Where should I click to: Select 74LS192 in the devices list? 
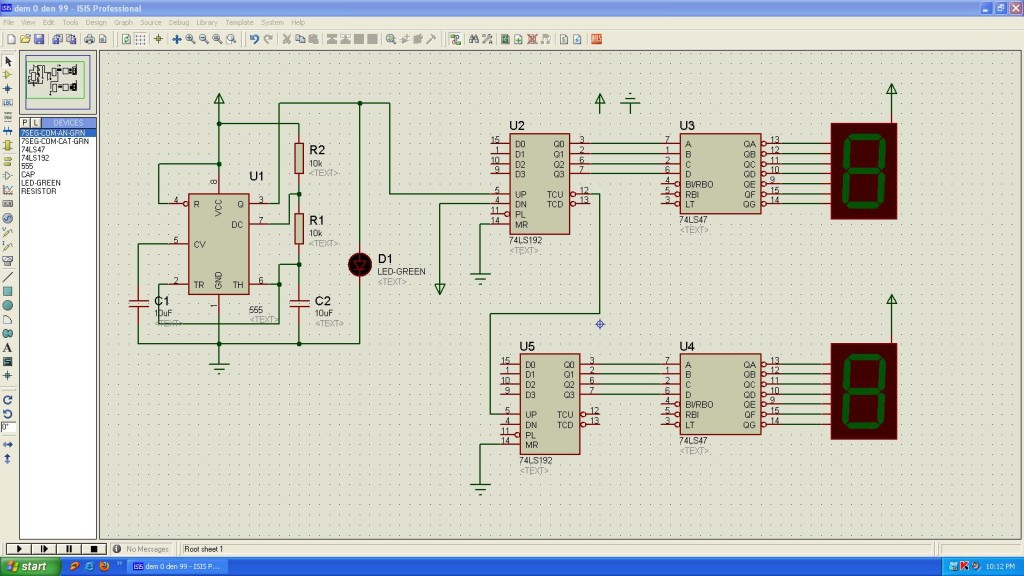pos(35,157)
